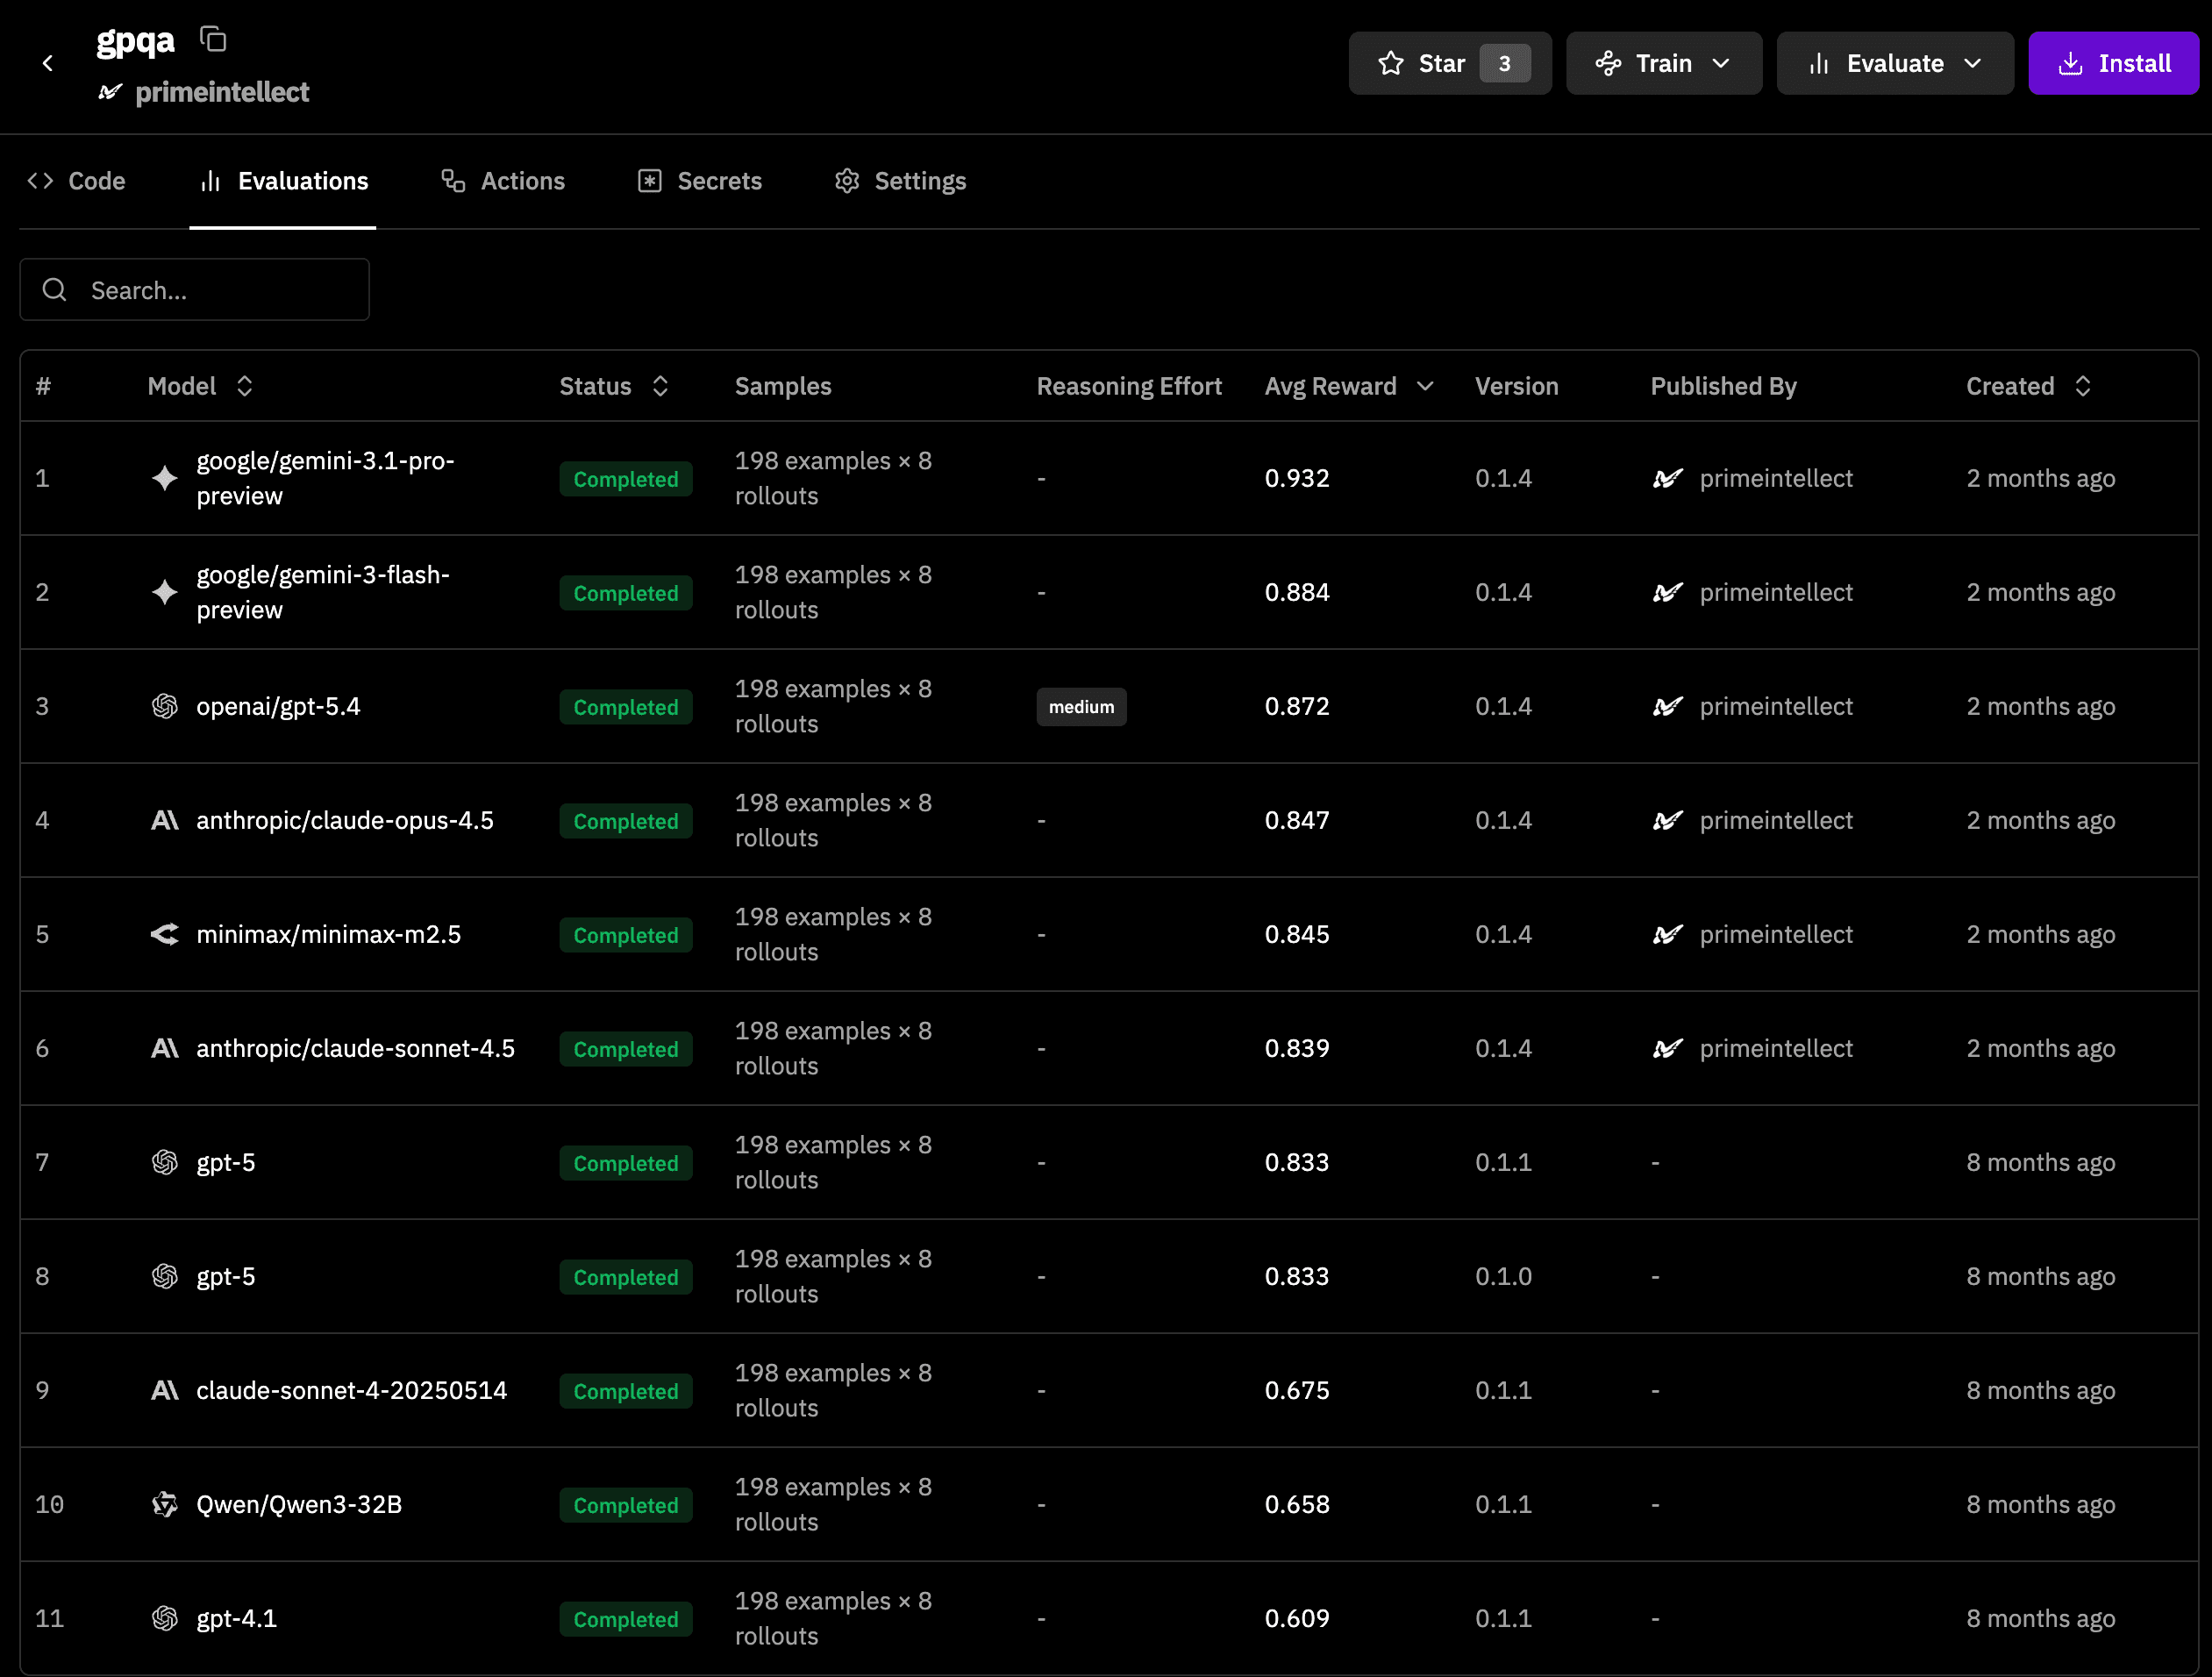Click the bar chart icon in Evaluate button
The height and width of the screenshot is (1677, 2212).
click(1819, 63)
